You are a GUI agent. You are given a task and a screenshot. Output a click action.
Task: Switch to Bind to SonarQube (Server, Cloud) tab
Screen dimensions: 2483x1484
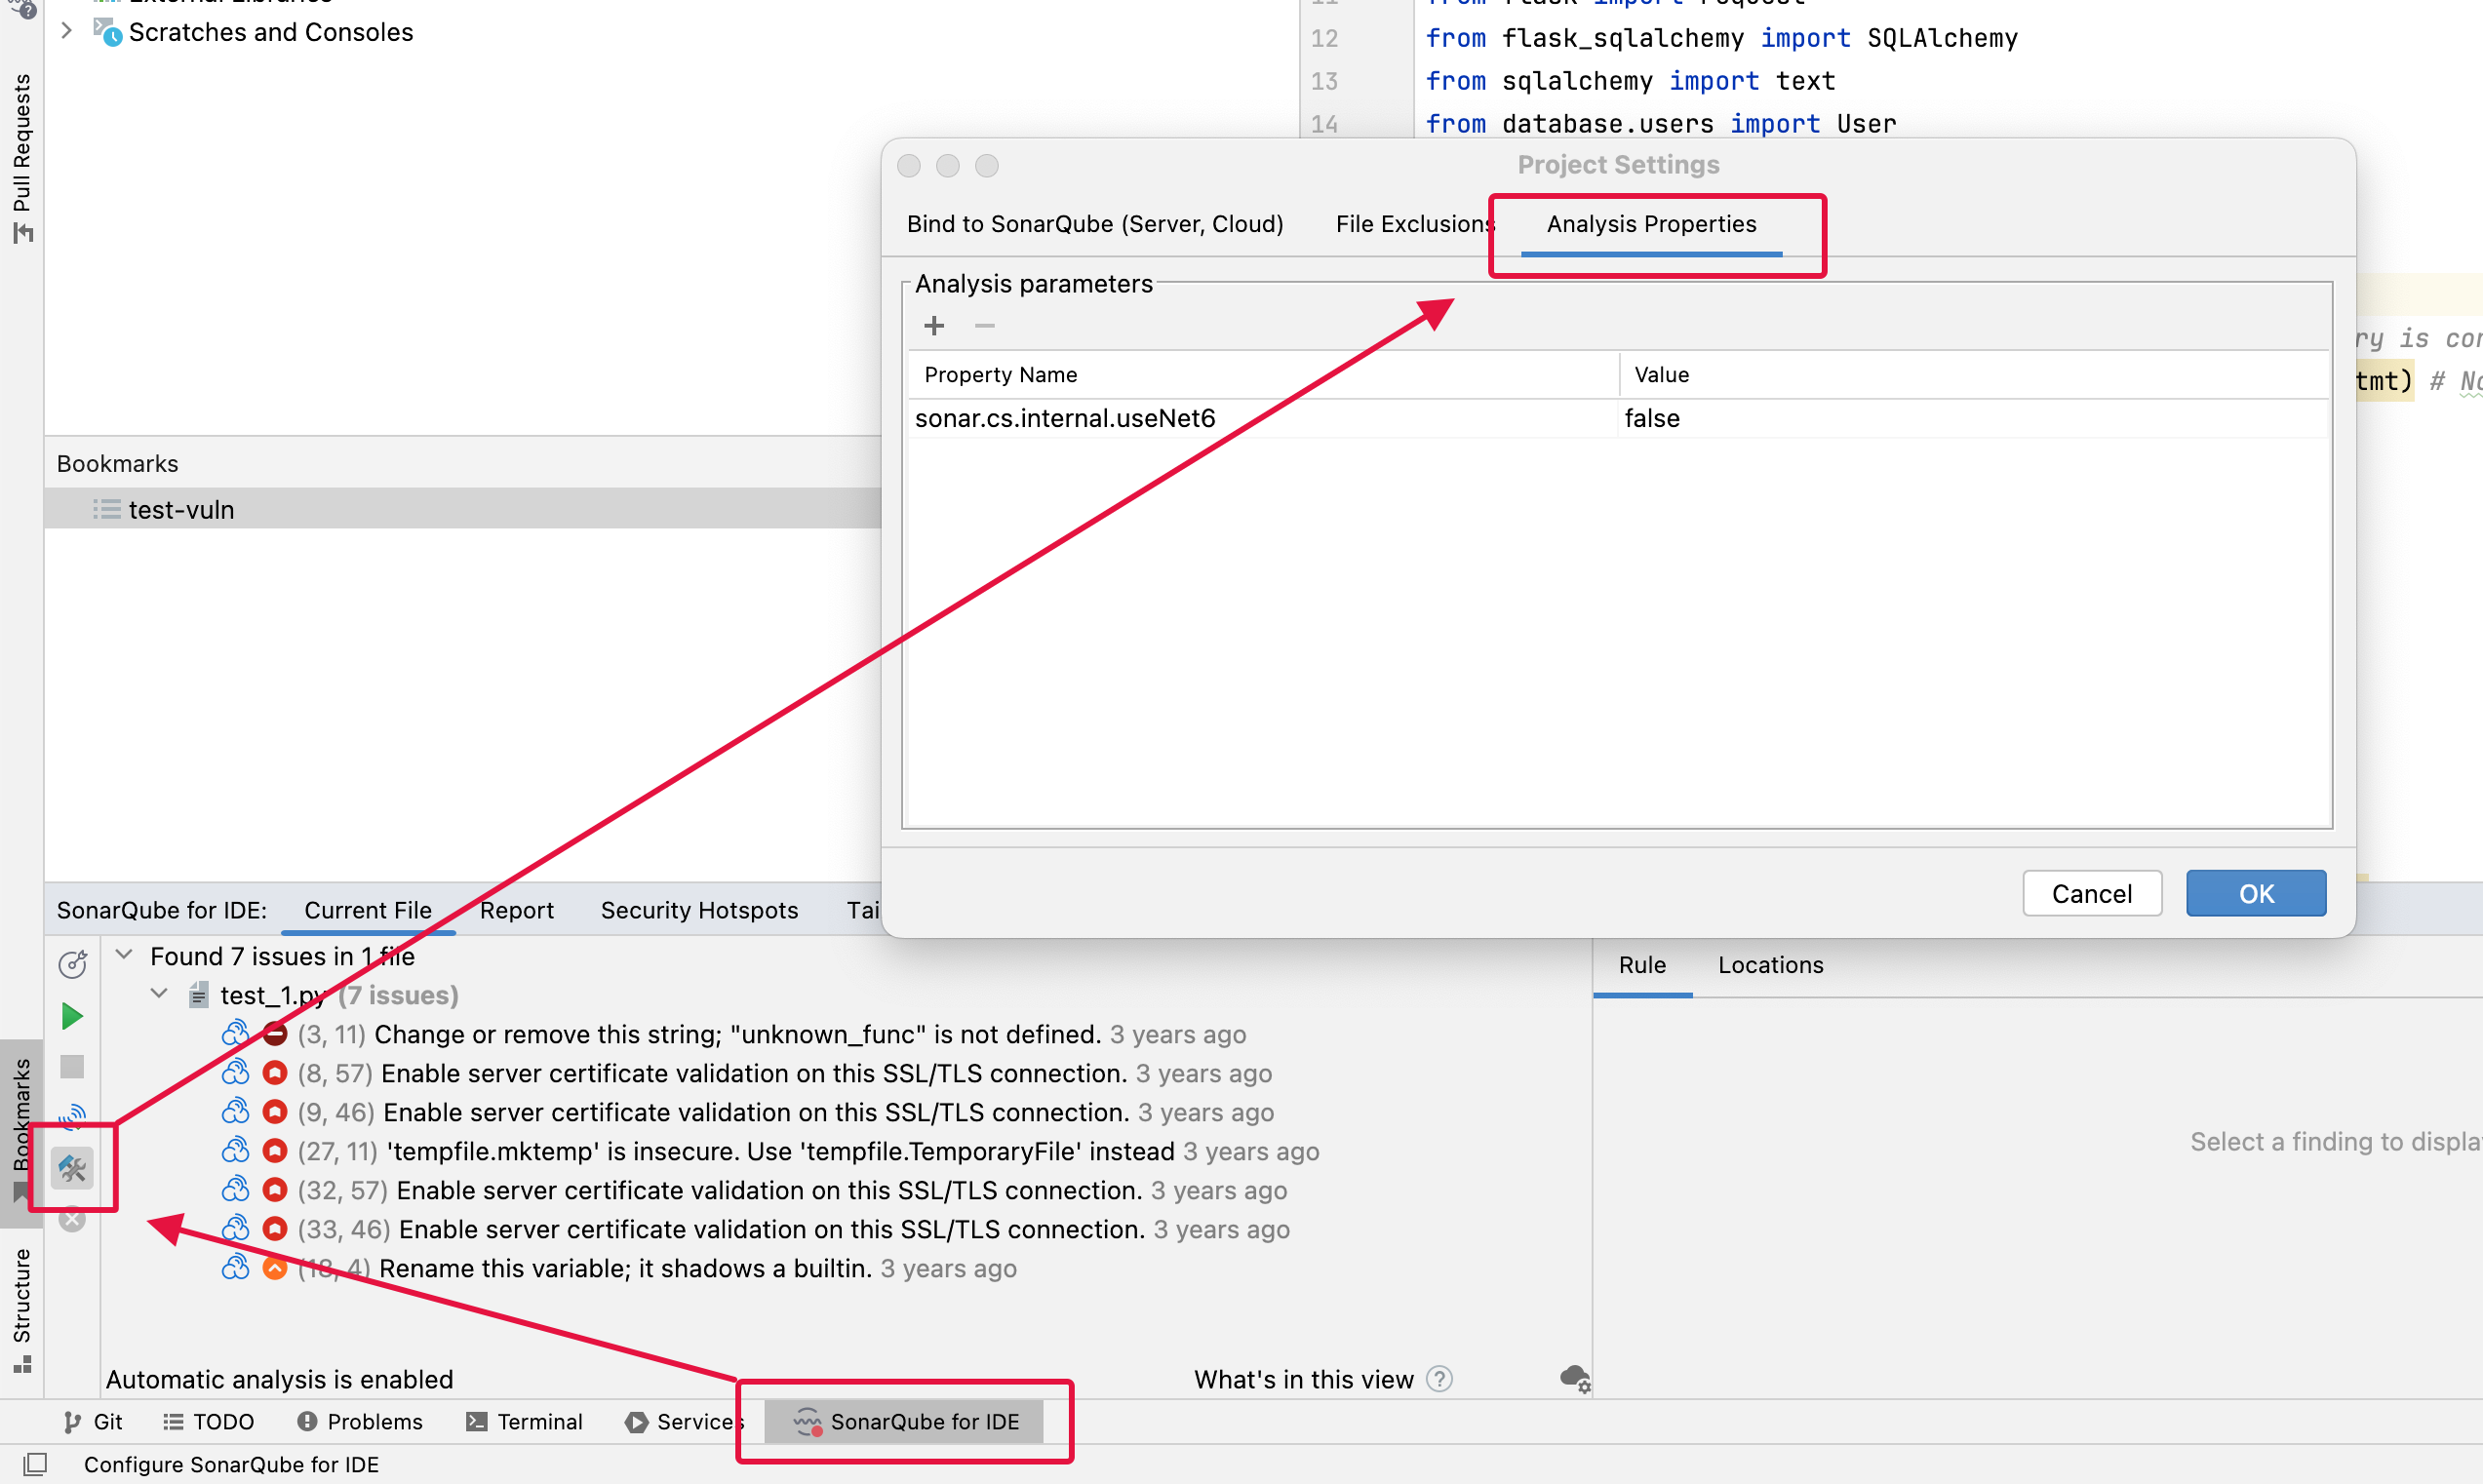(1095, 224)
